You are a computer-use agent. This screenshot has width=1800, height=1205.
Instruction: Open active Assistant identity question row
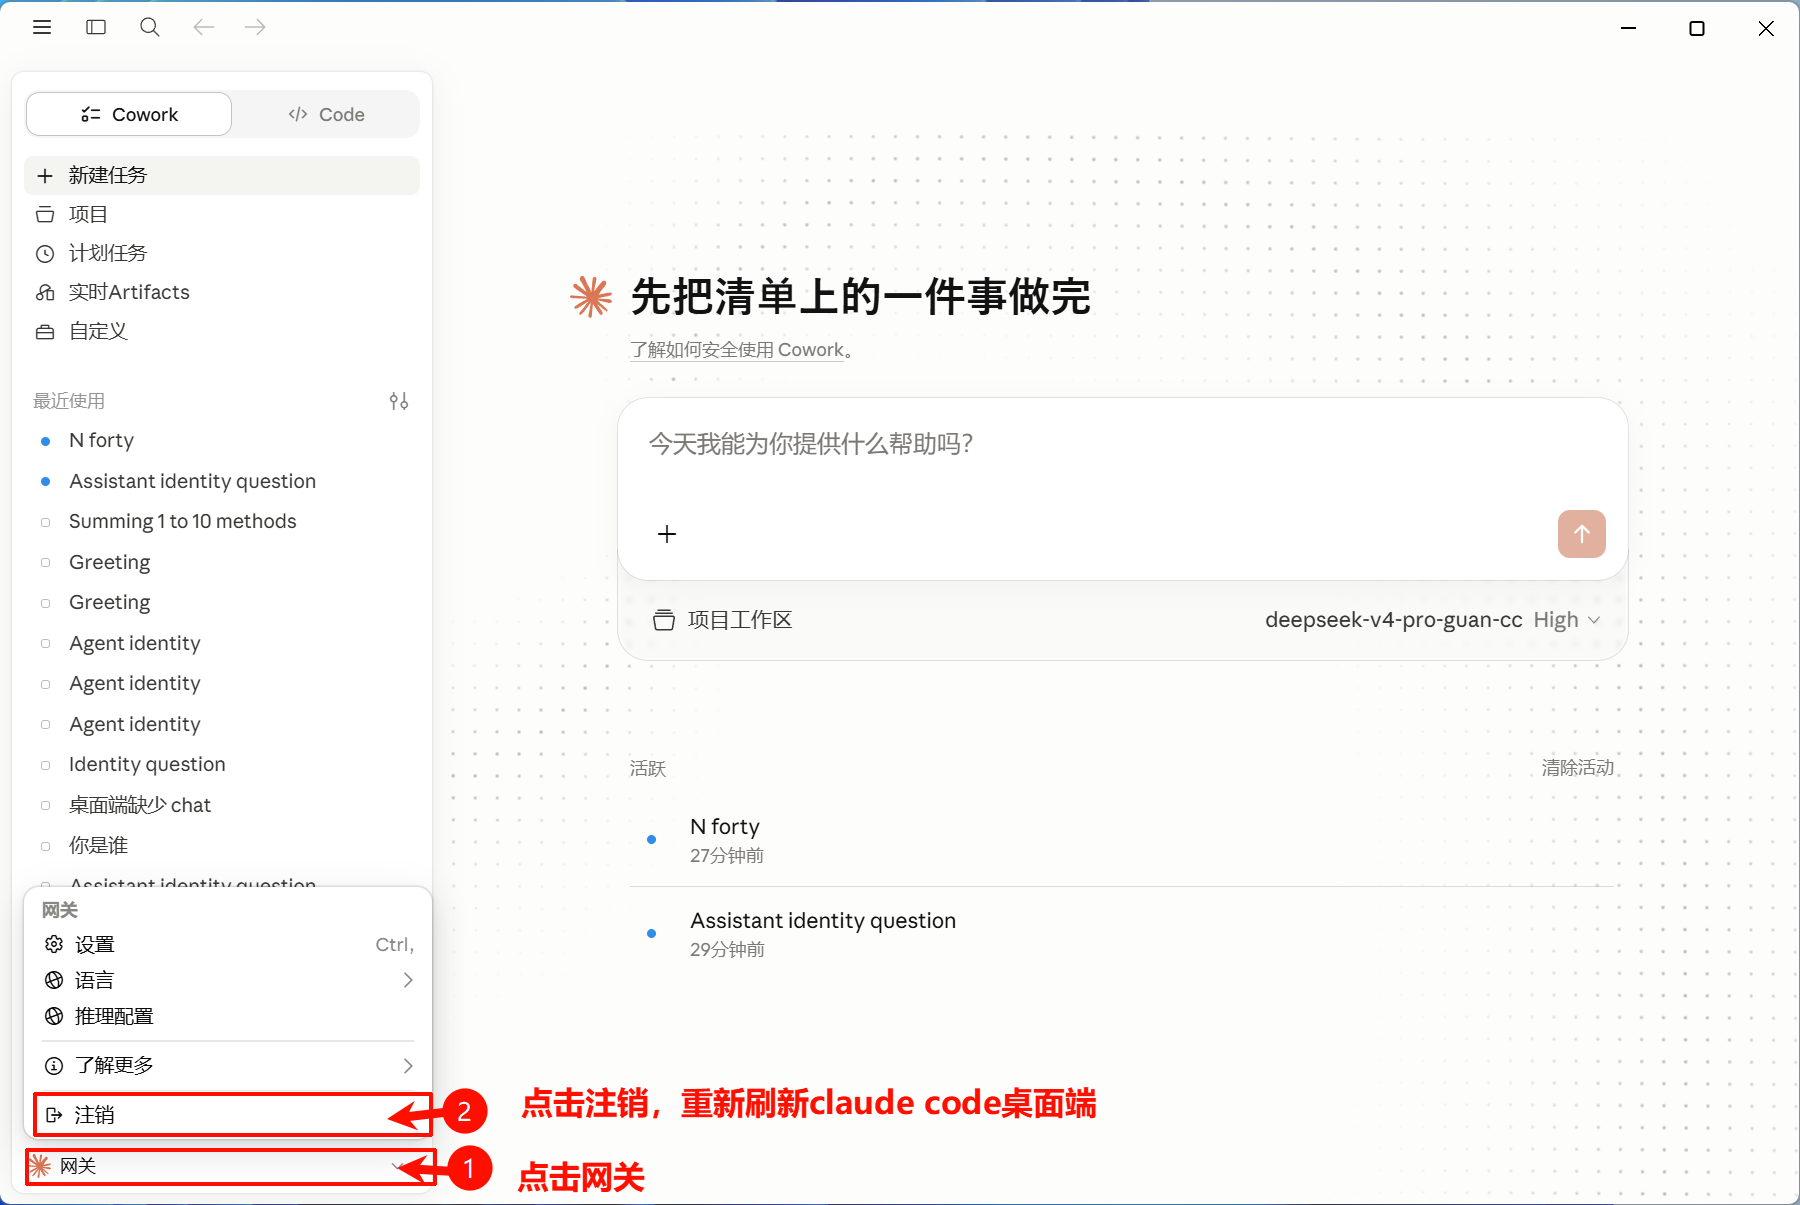tap(1122, 934)
